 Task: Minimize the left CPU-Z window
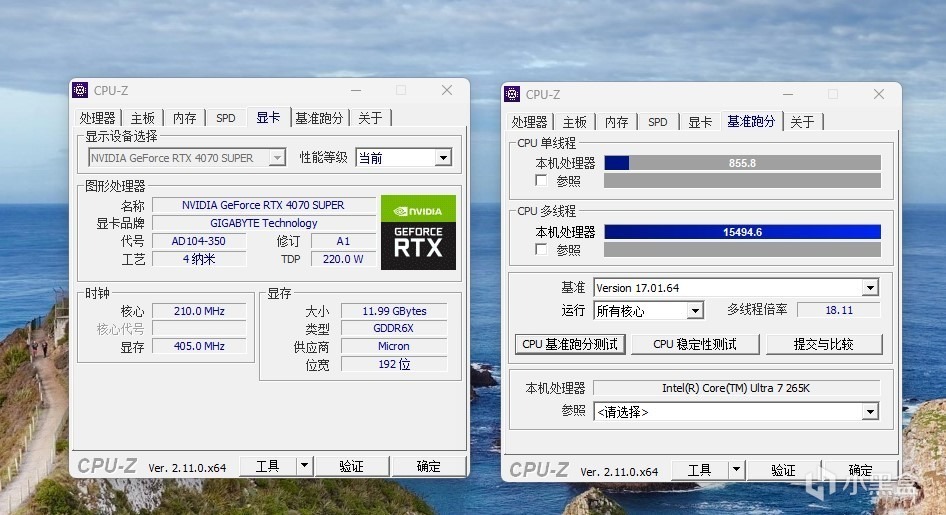click(x=356, y=90)
